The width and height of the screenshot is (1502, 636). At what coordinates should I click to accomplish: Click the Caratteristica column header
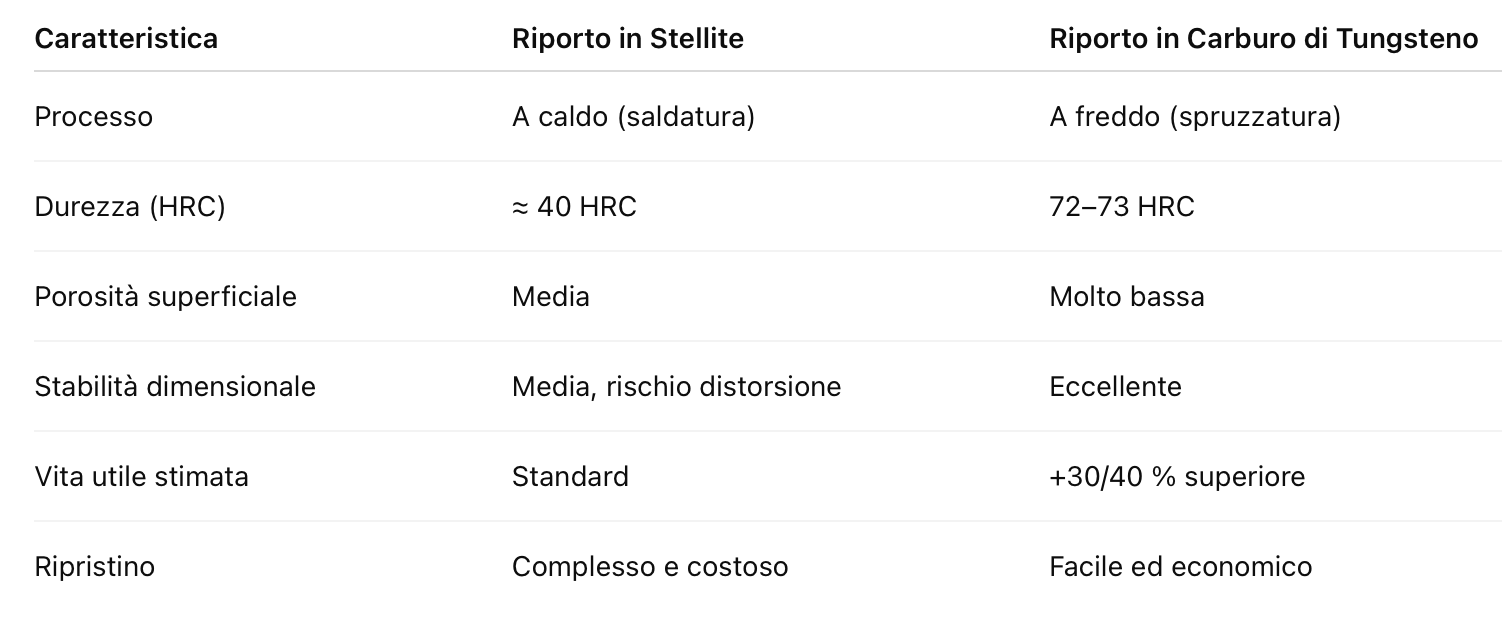click(126, 39)
